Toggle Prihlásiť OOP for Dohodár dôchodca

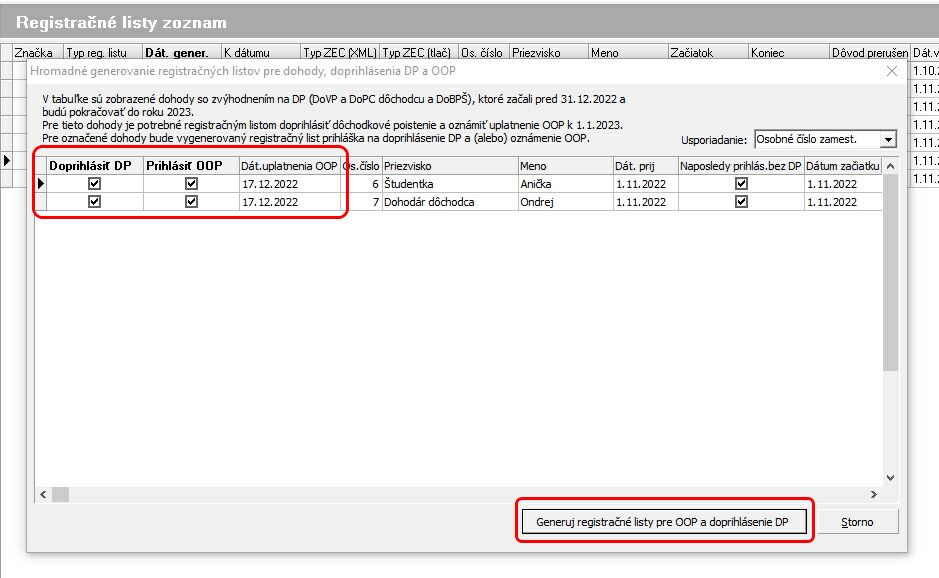pyautogui.click(x=191, y=201)
